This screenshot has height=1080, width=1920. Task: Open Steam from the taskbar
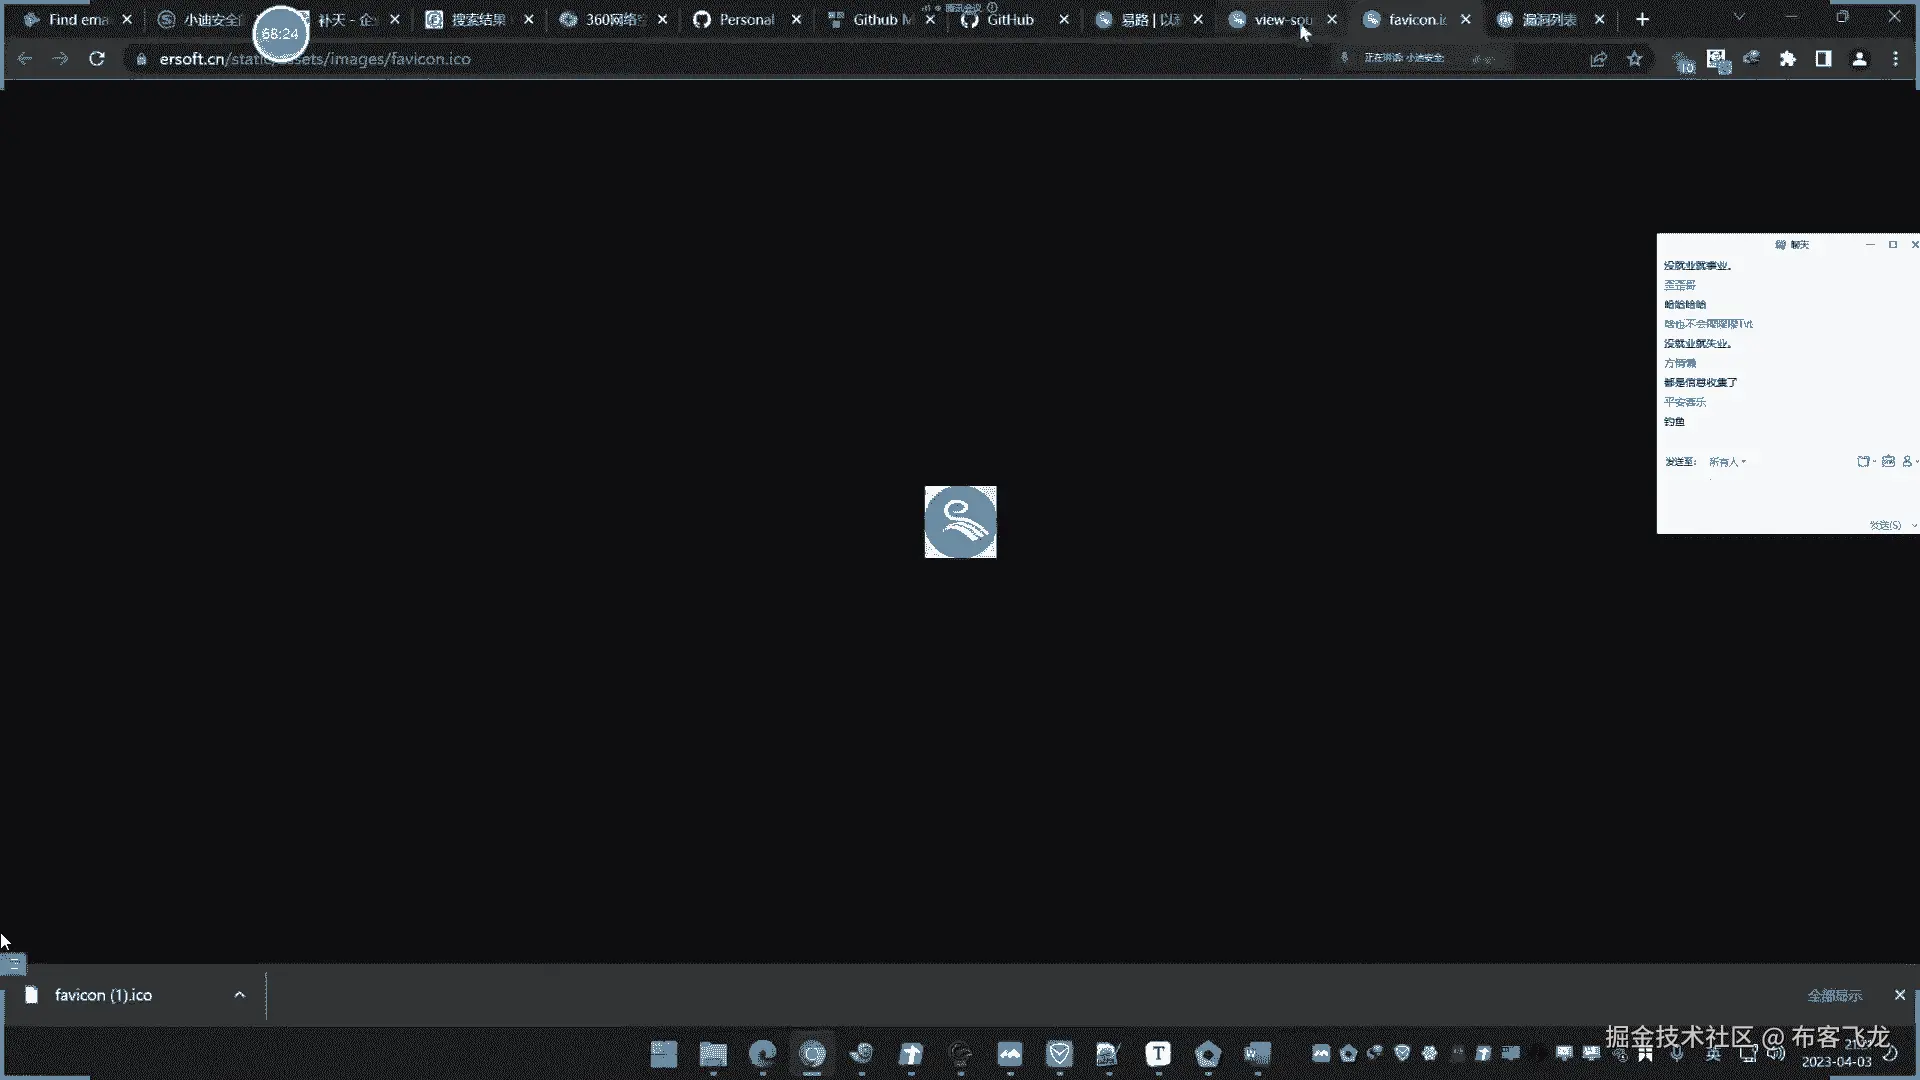click(x=861, y=1054)
